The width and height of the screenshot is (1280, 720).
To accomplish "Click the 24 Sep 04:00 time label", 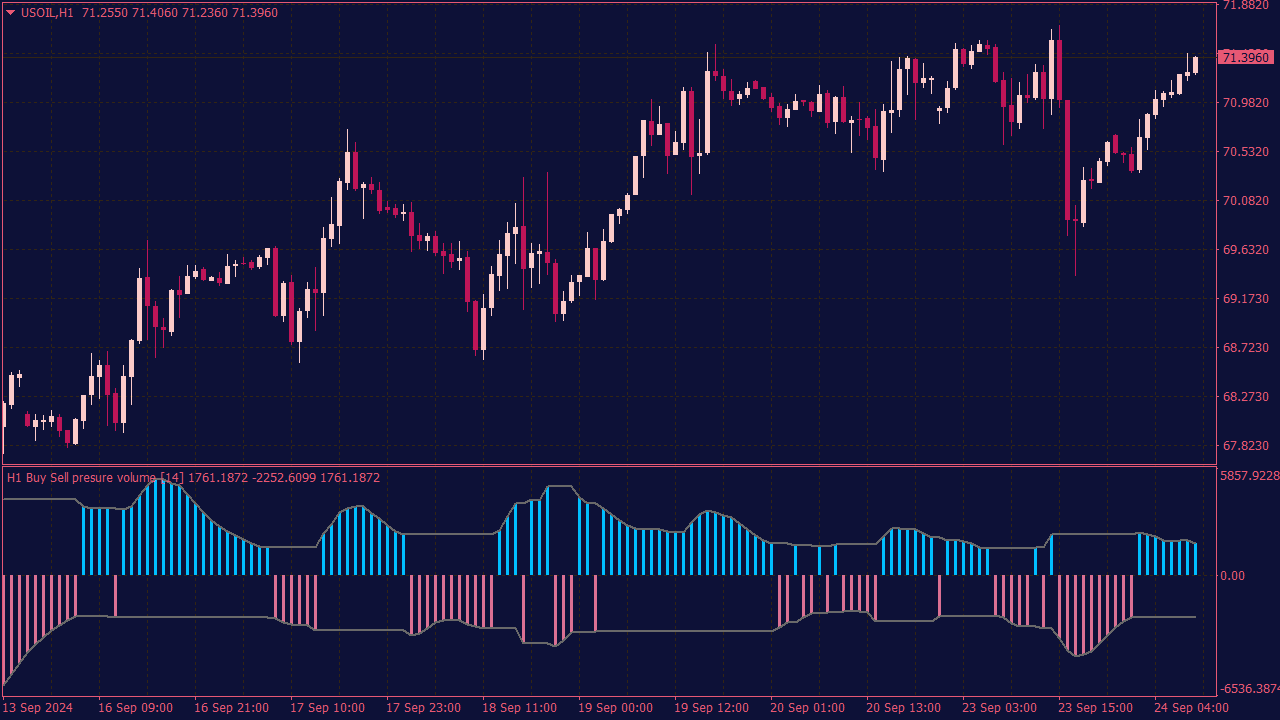I will (1191, 708).
